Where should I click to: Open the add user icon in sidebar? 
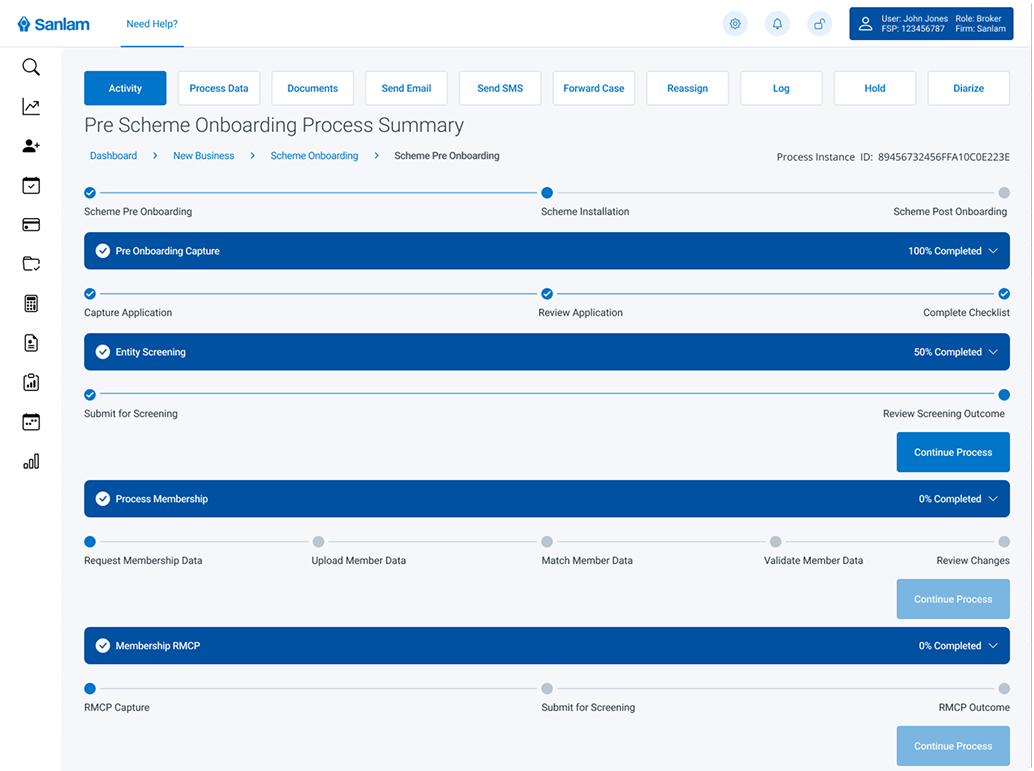(31, 146)
